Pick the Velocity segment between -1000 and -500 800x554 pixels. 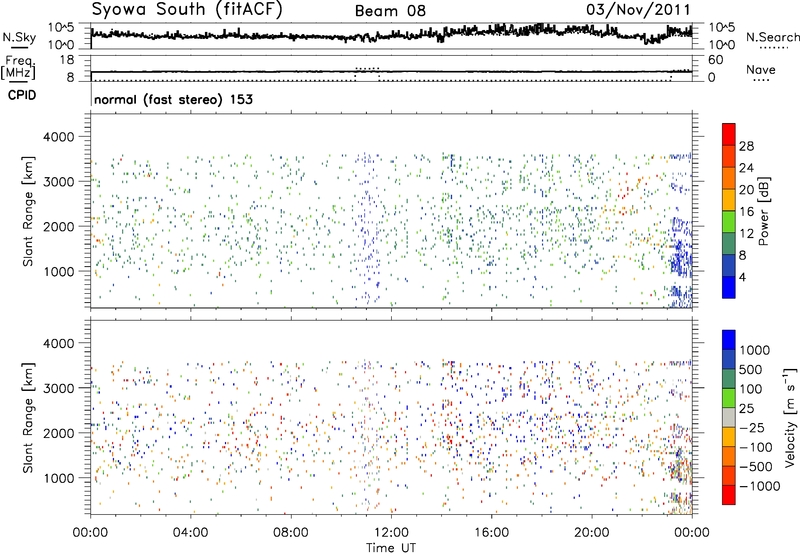[729, 475]
